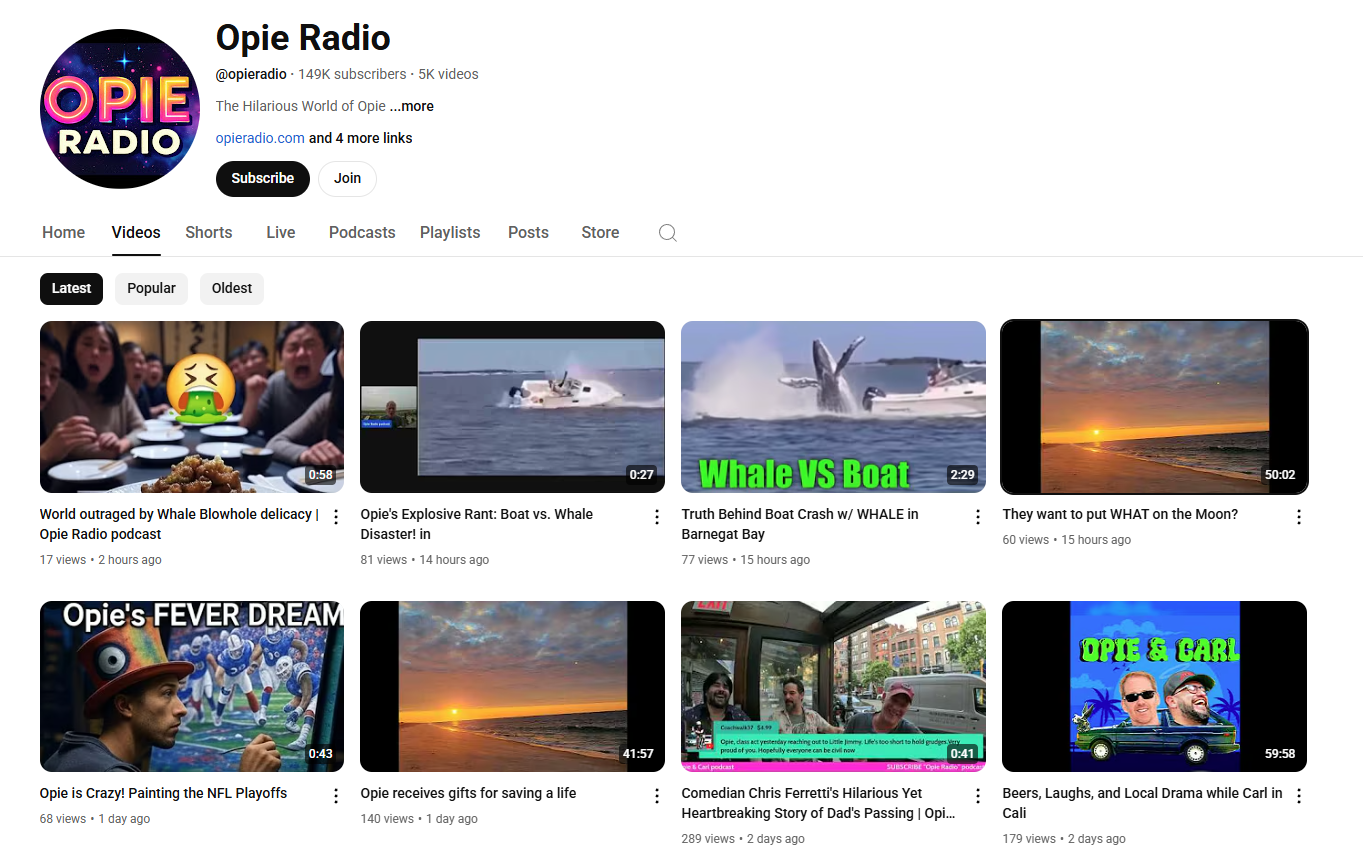
Task: Play the 50:02 sunset beach thumbnail
Action: point(1154,407)
